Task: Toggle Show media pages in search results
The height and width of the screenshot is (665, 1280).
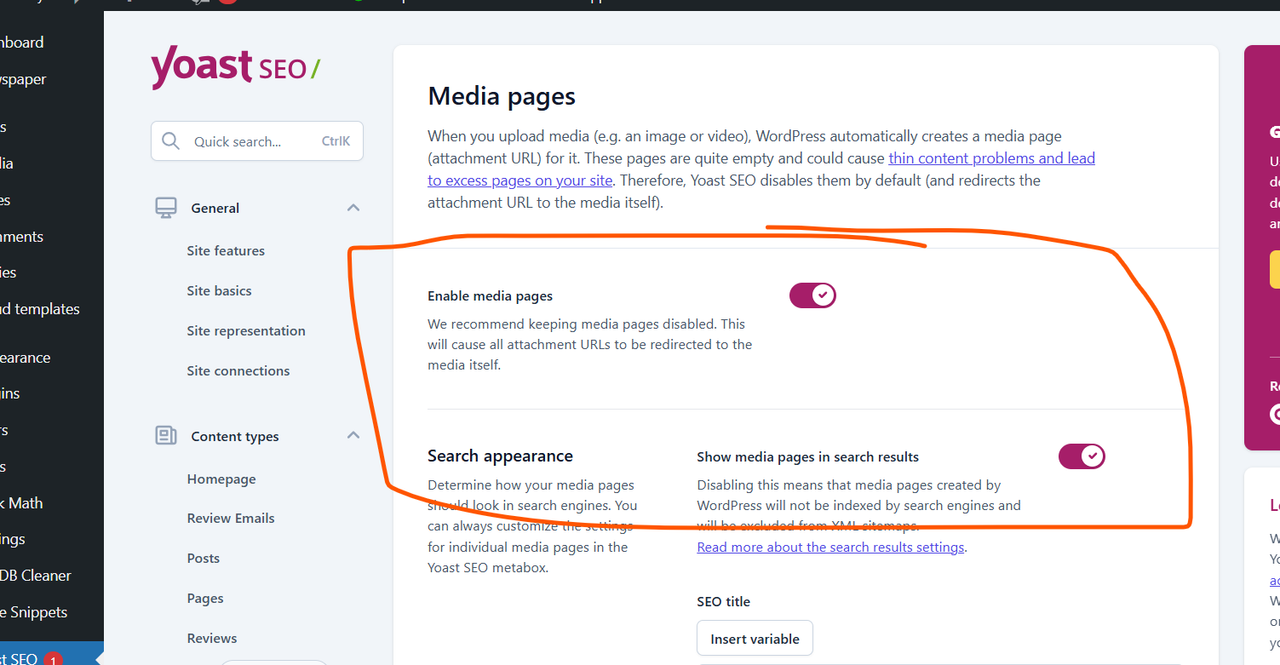Action: point(1082,457)
